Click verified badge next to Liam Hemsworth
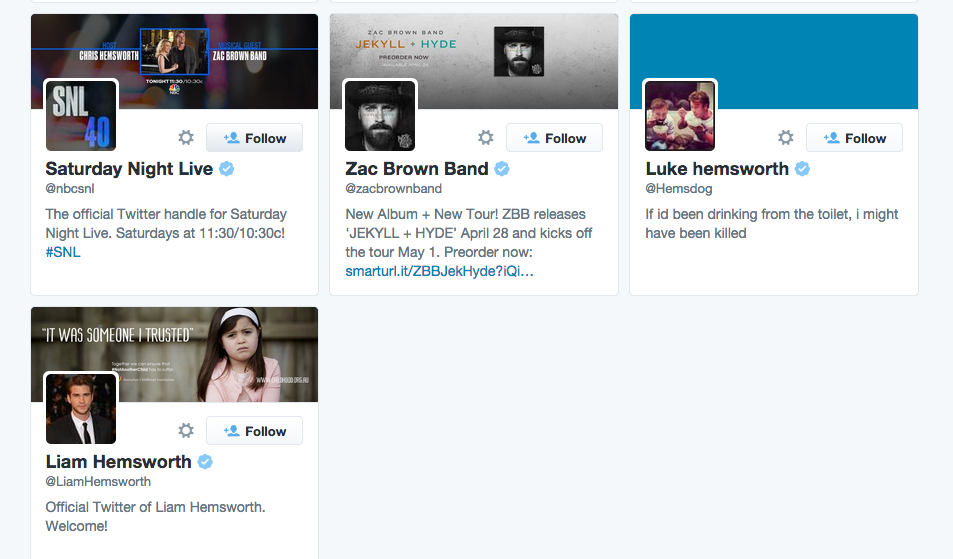953x559 pixels. tap(205, 462)
